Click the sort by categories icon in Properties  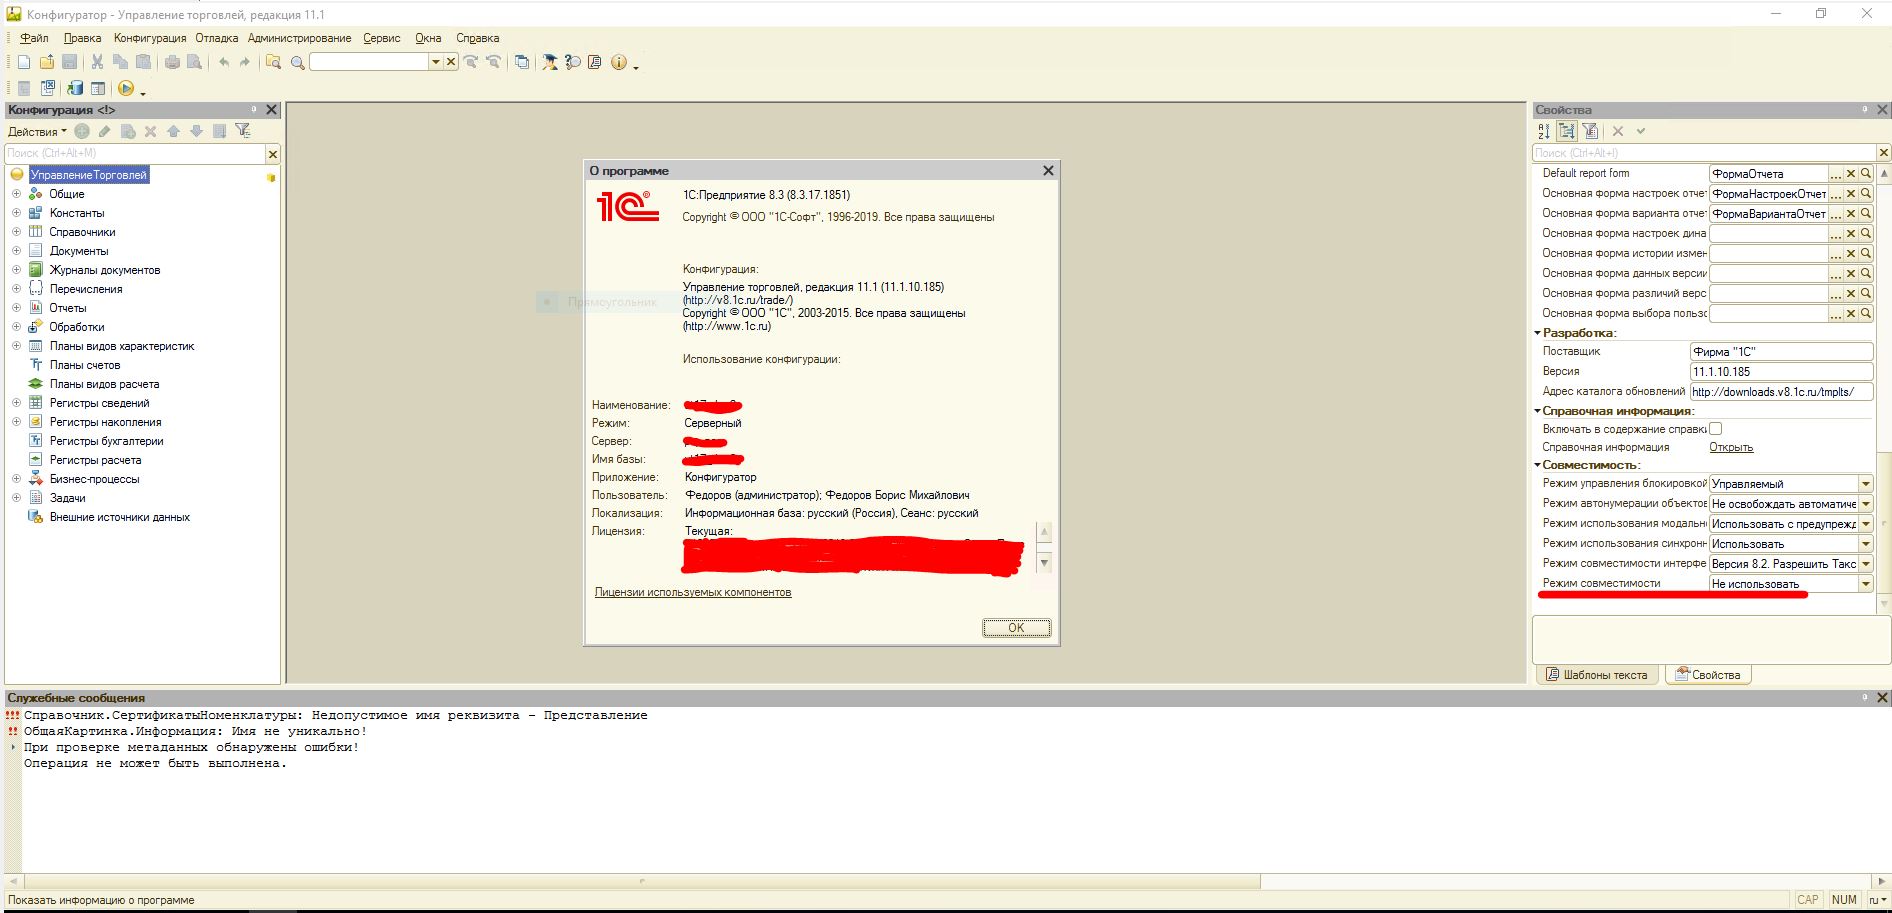click(x=1567, y=131)
